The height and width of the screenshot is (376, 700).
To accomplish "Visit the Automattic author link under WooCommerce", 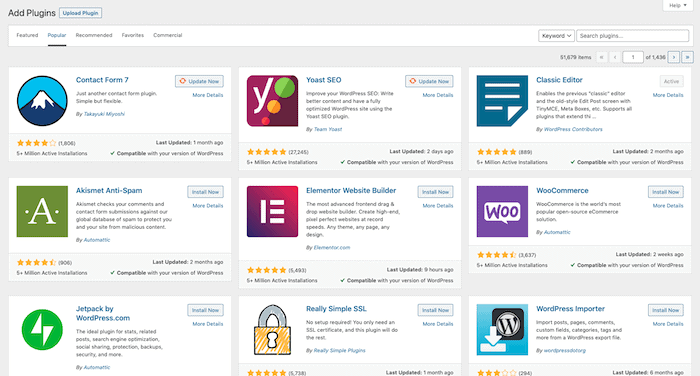I will coord(557,233).
